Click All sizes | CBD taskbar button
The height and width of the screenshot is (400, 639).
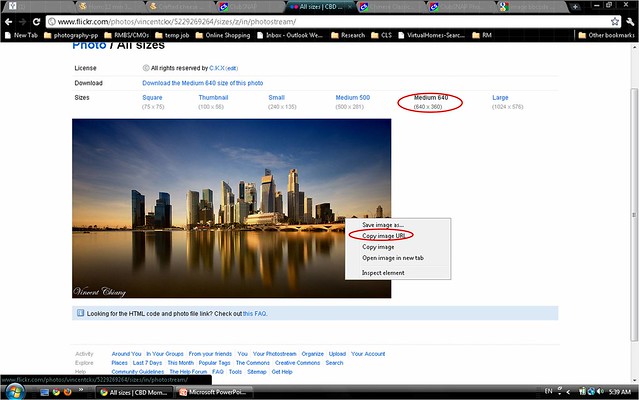135,392
